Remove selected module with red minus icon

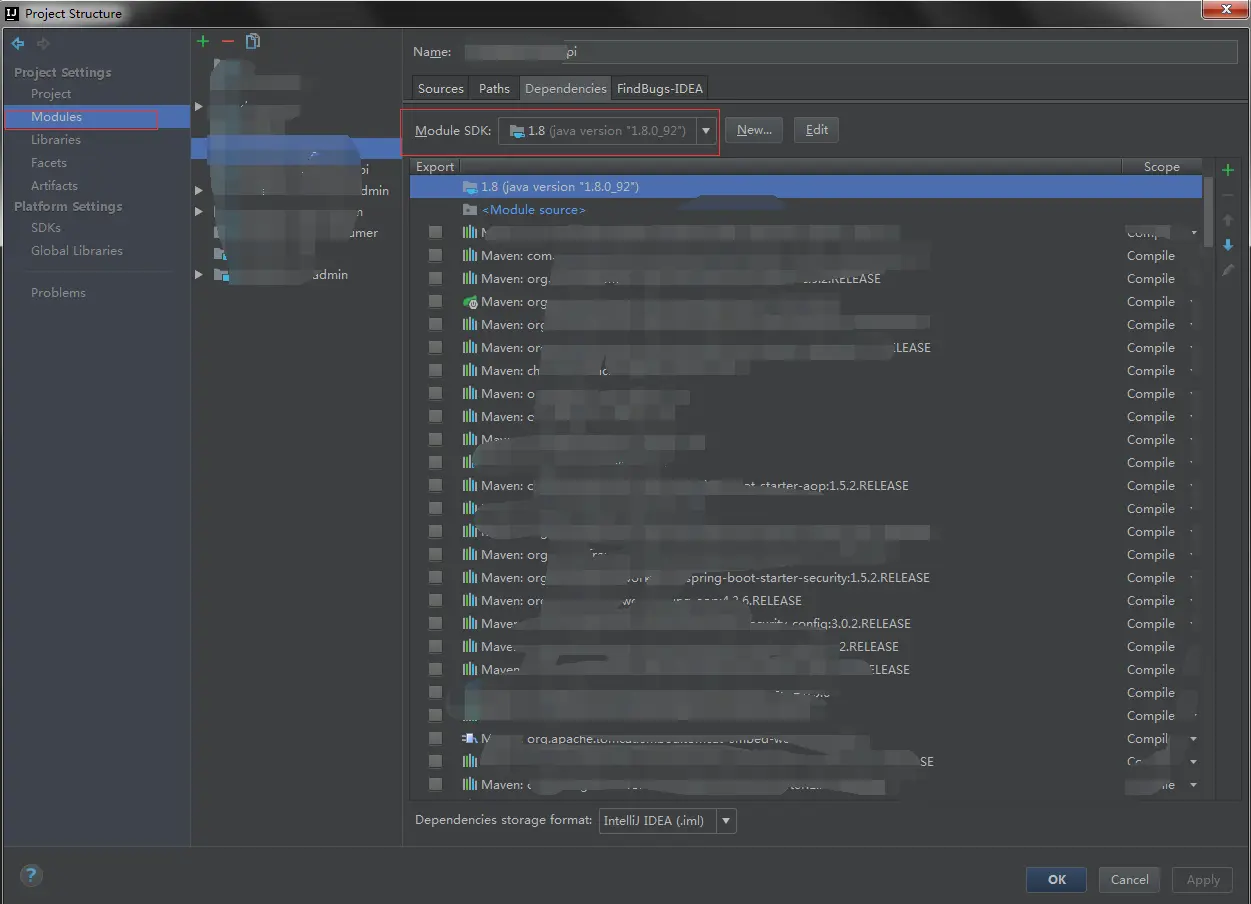tap(228, 41)
